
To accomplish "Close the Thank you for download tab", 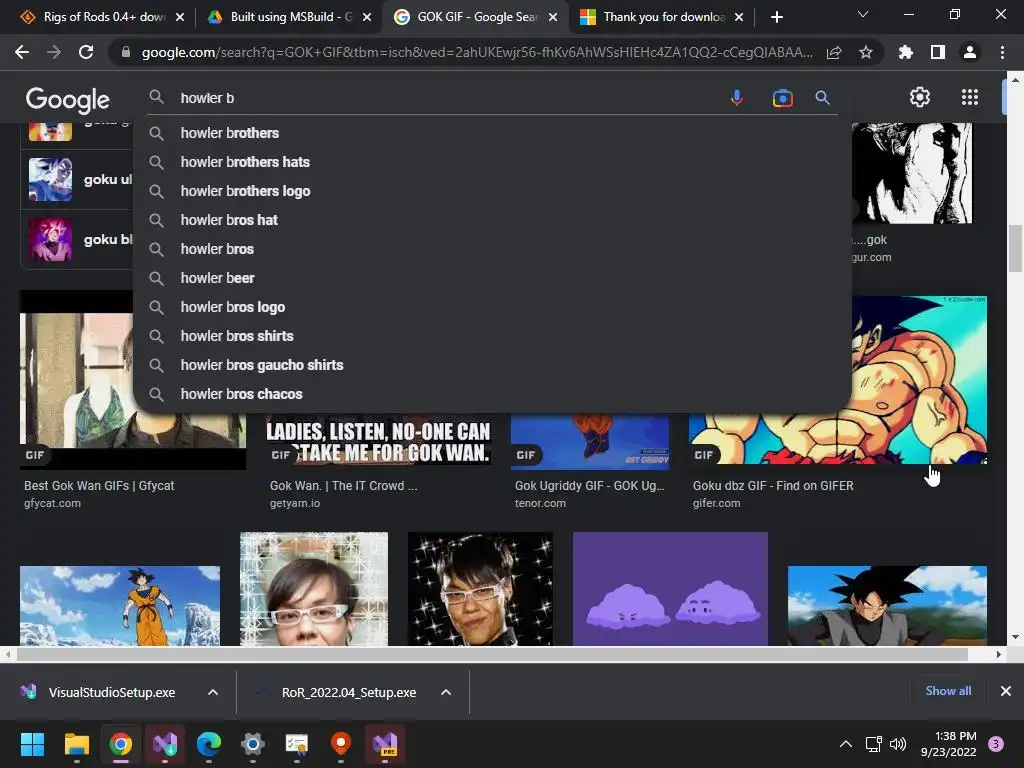I will (739, 17).
